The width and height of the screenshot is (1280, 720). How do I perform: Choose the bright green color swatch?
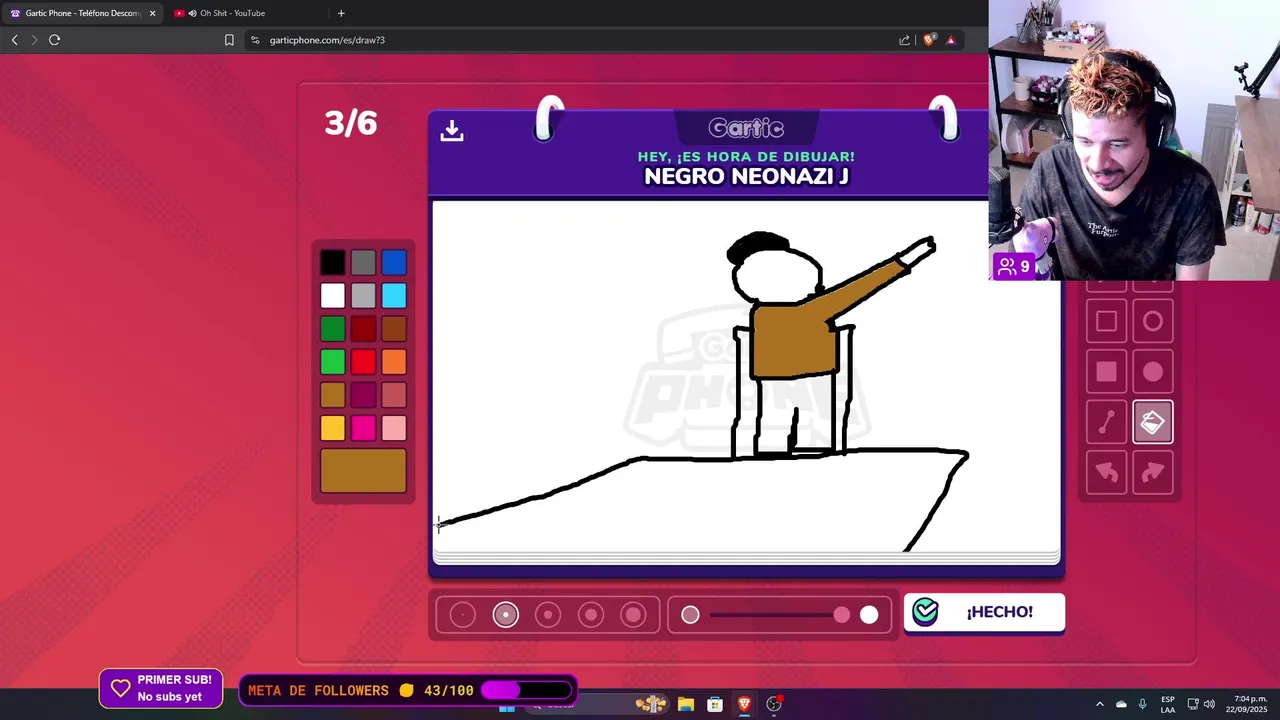pos(333,362)
